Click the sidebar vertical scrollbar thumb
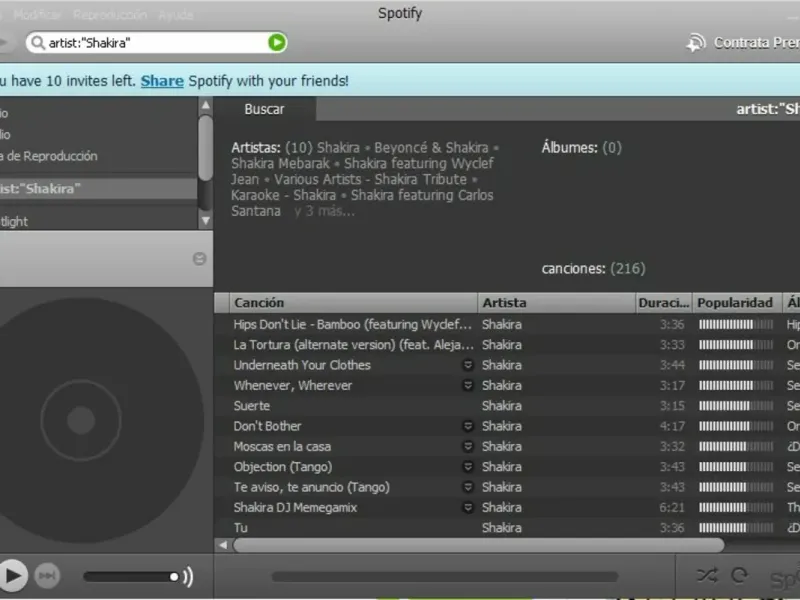Screen dimensions: 800x600 point(205,148)
